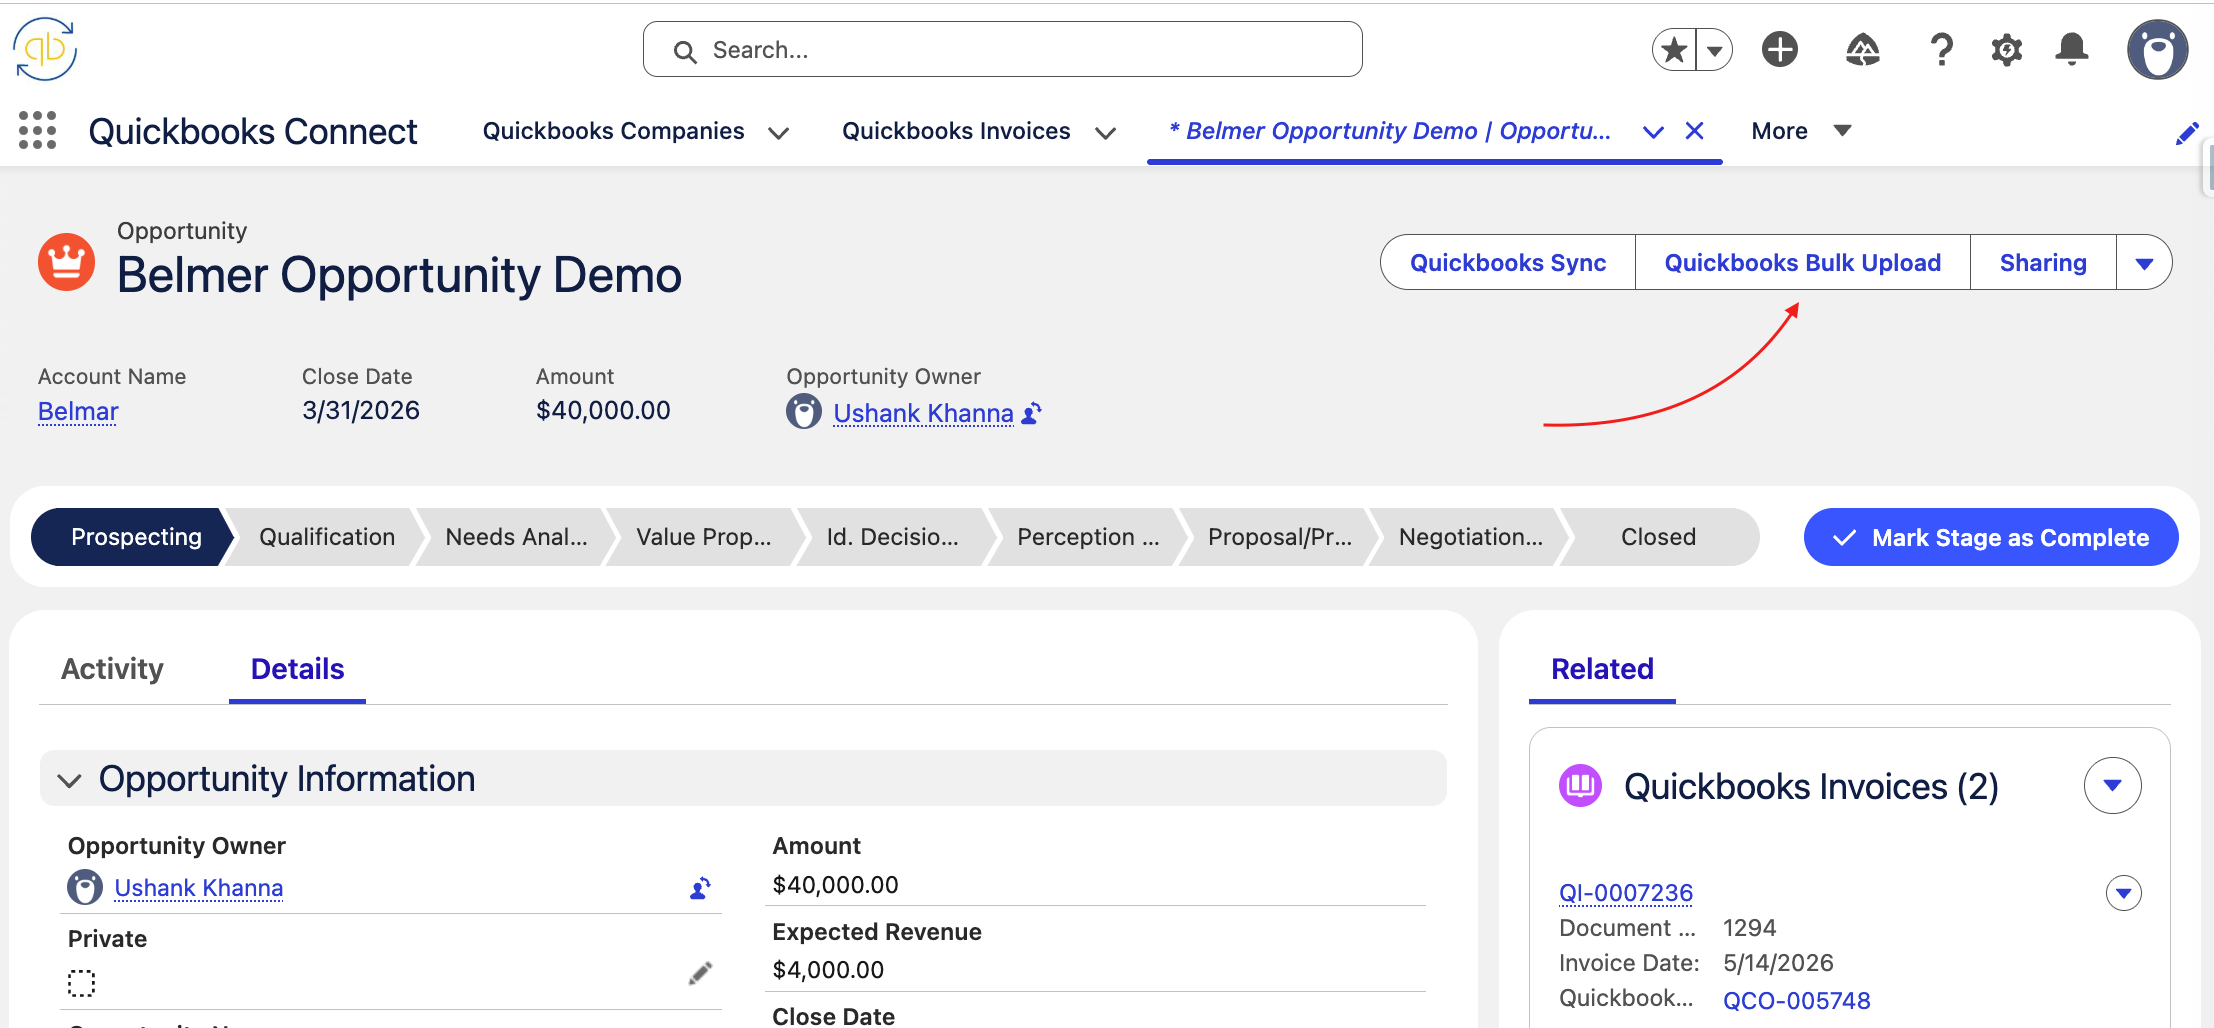Click the Close Date value 3/31/2026

tap(361, 410)
